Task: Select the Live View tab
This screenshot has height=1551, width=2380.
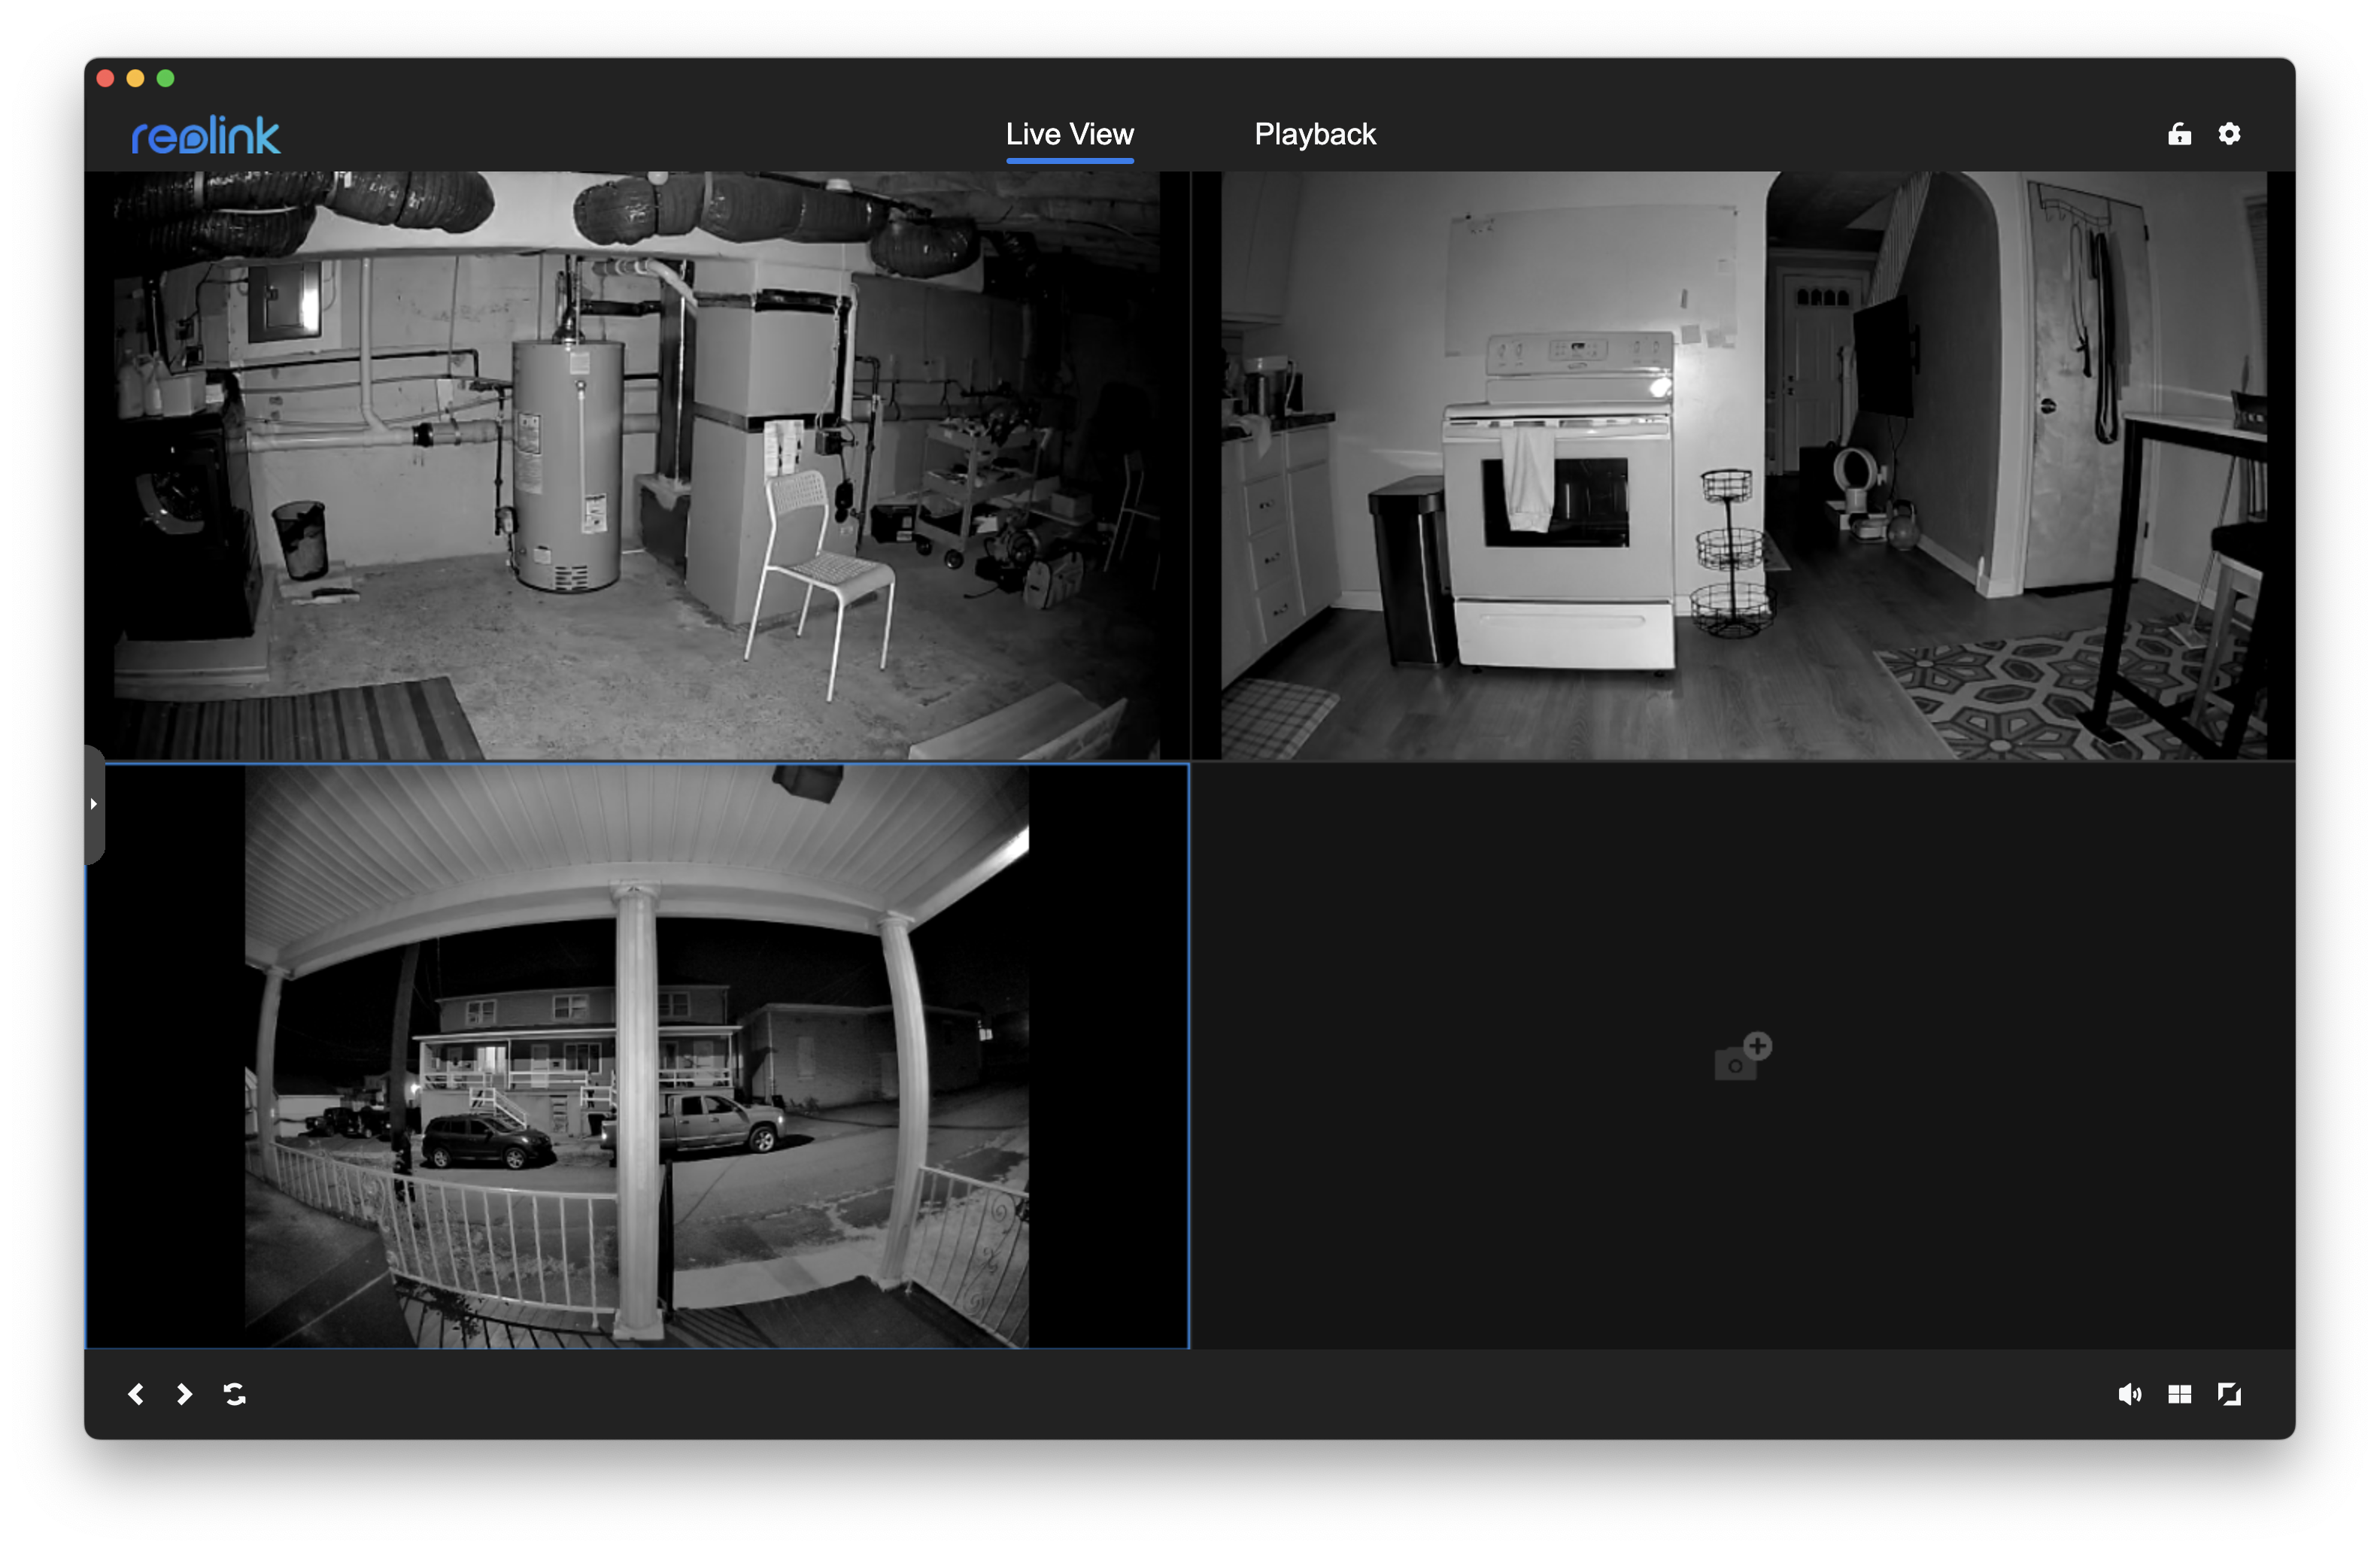Action: [x=1069, y=133]
